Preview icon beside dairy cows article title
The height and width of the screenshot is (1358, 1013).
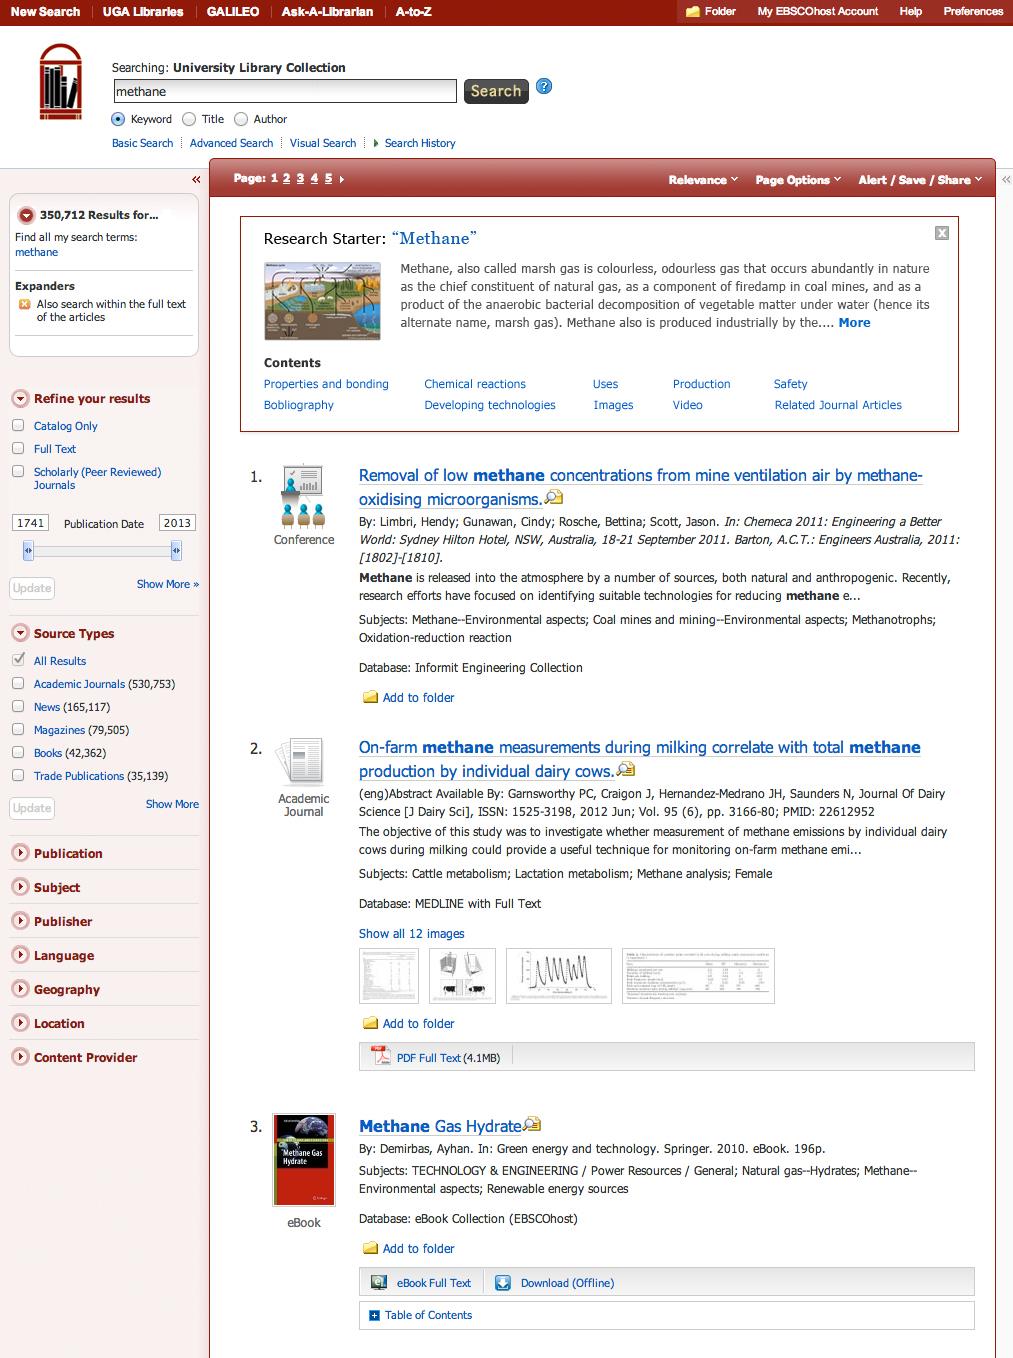pos(626,770)
